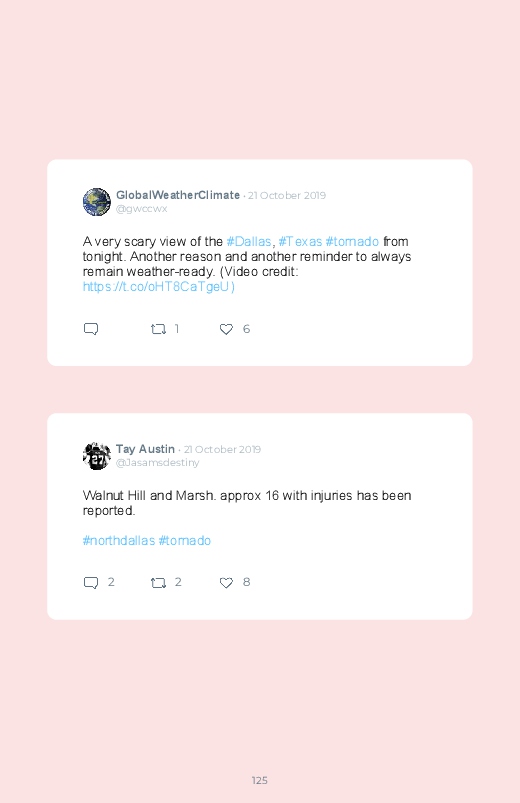The image size is (520, 803).
Task: Open the #northdallas hashtag
Action: pyautogui.click(x=119, y=540)
